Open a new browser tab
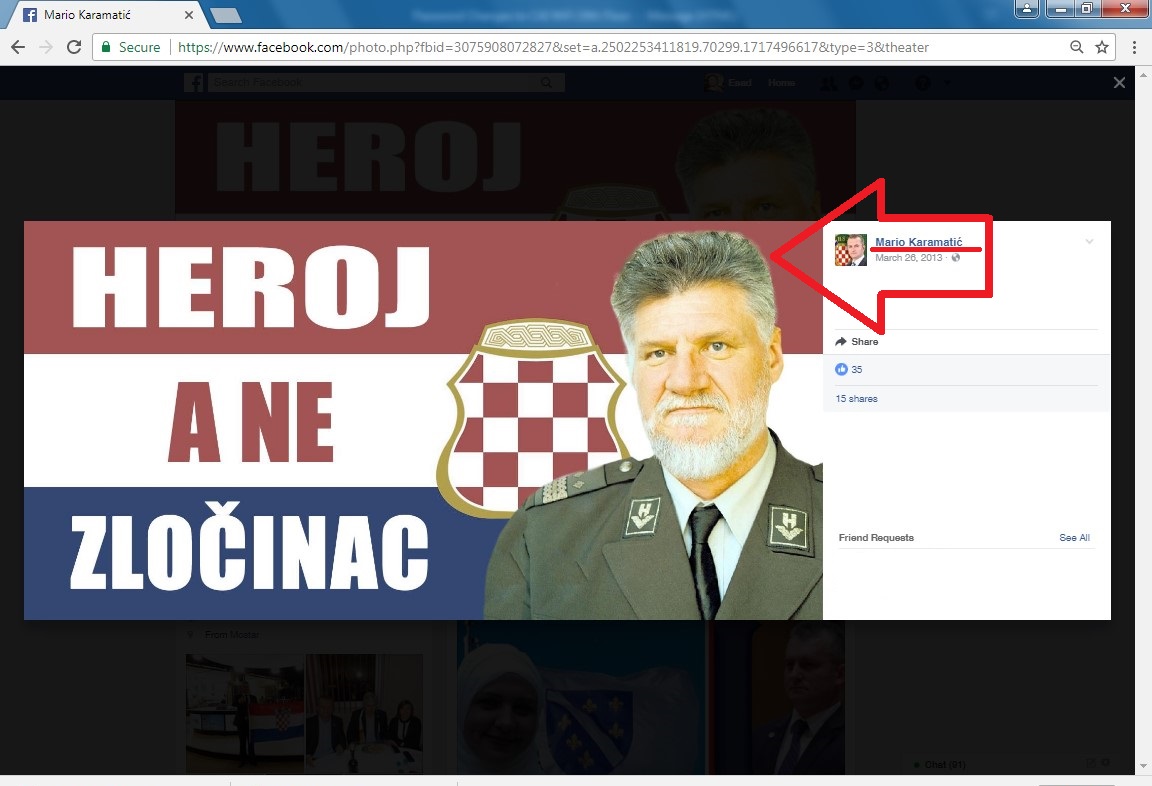This screenshot has height=786, width=1152. (225, 15)
